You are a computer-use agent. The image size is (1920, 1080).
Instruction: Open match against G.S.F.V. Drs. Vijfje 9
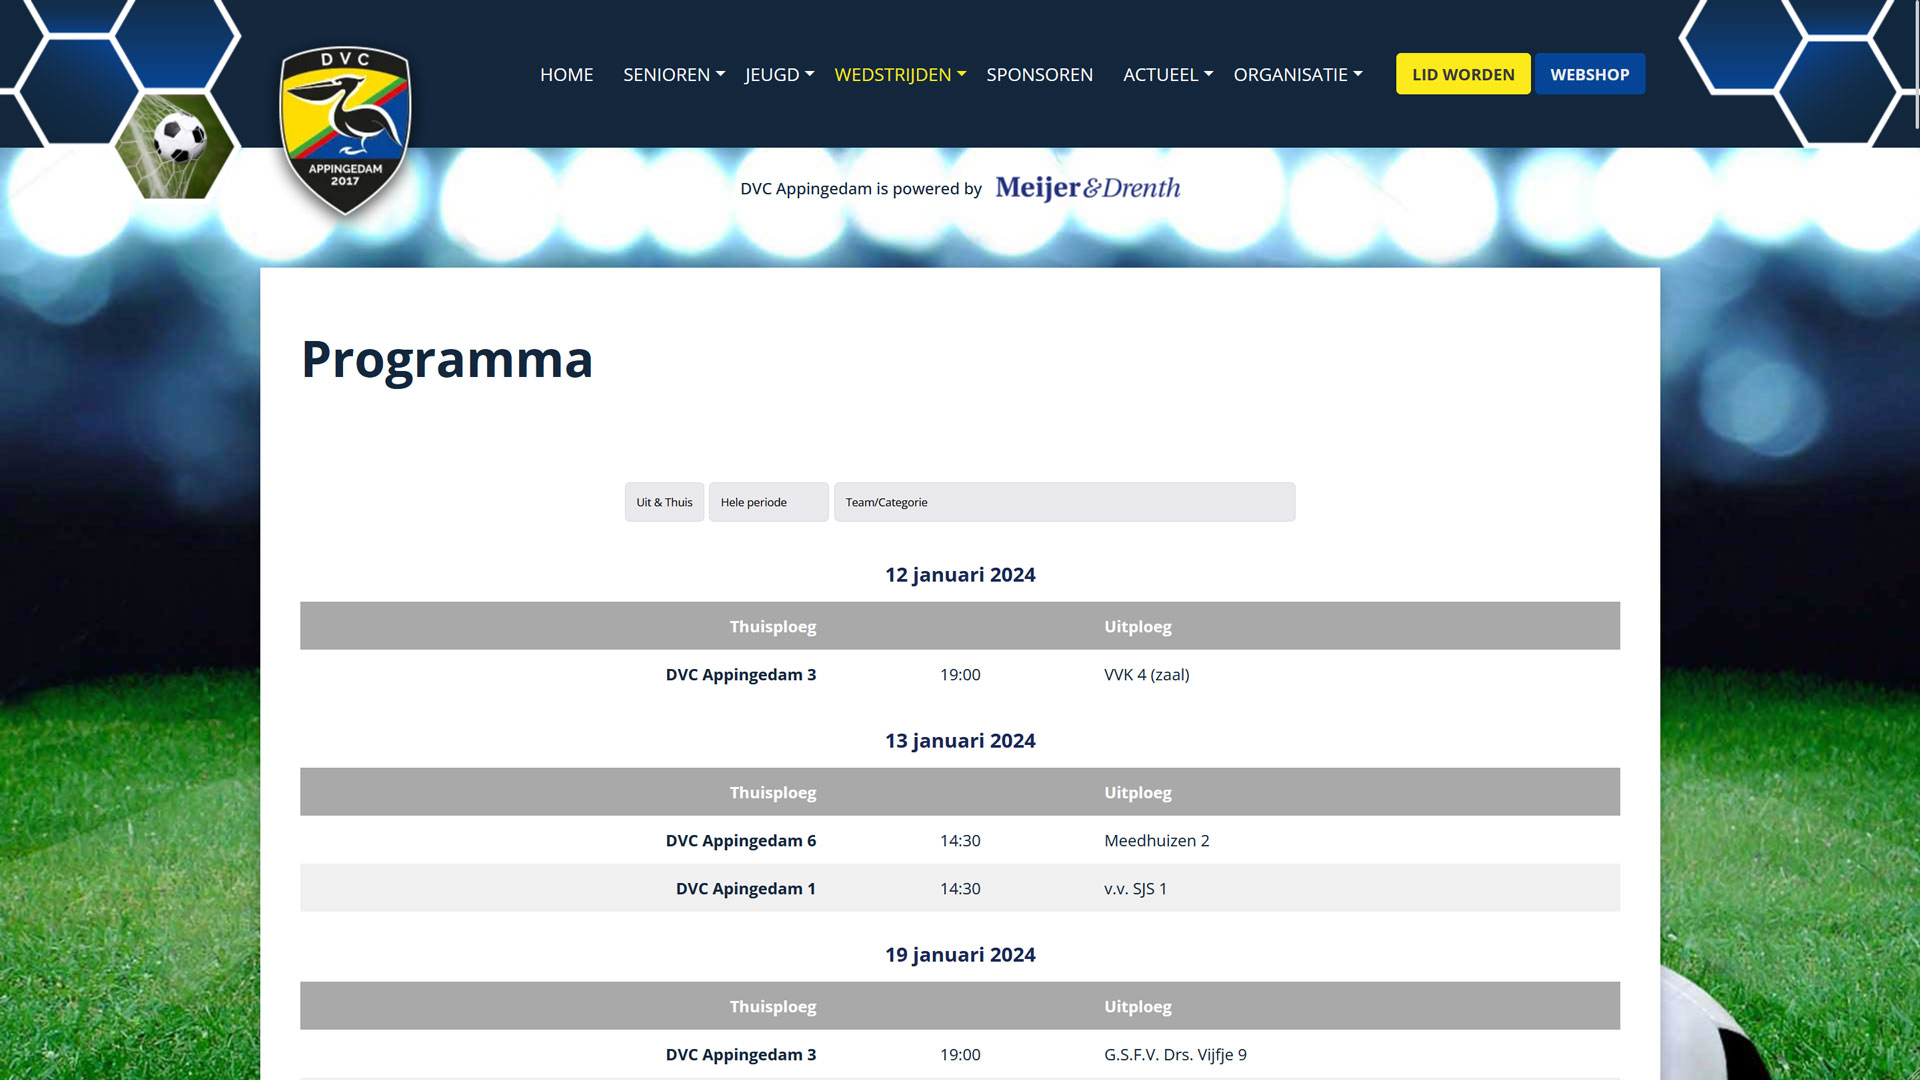pos(959,1055)
